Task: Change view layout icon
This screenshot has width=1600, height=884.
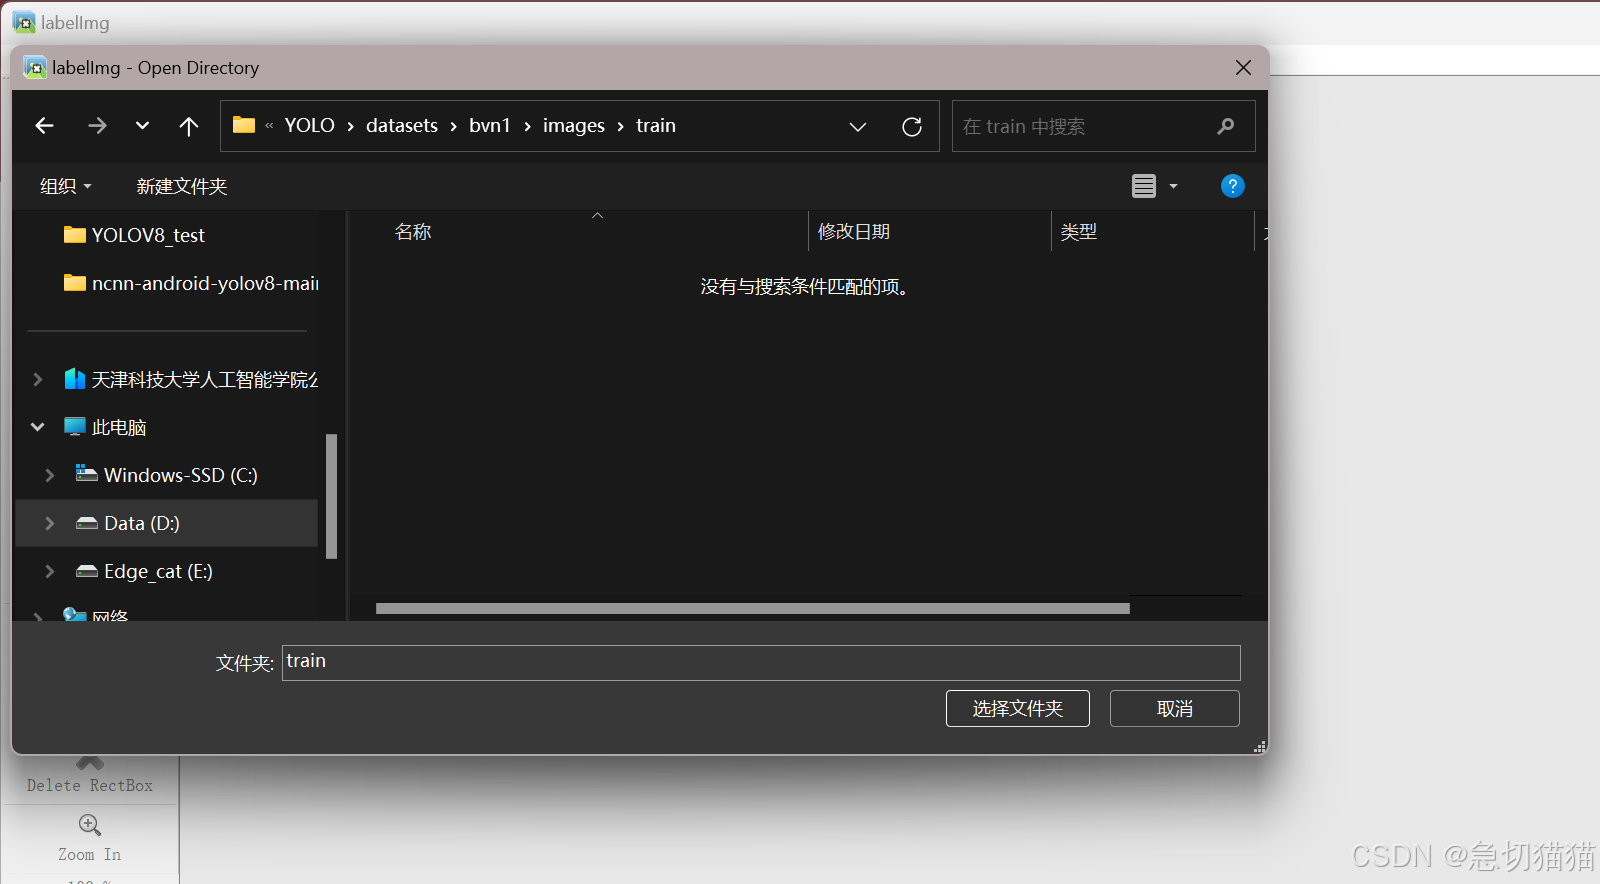Action: click(x=1144, y=186)
